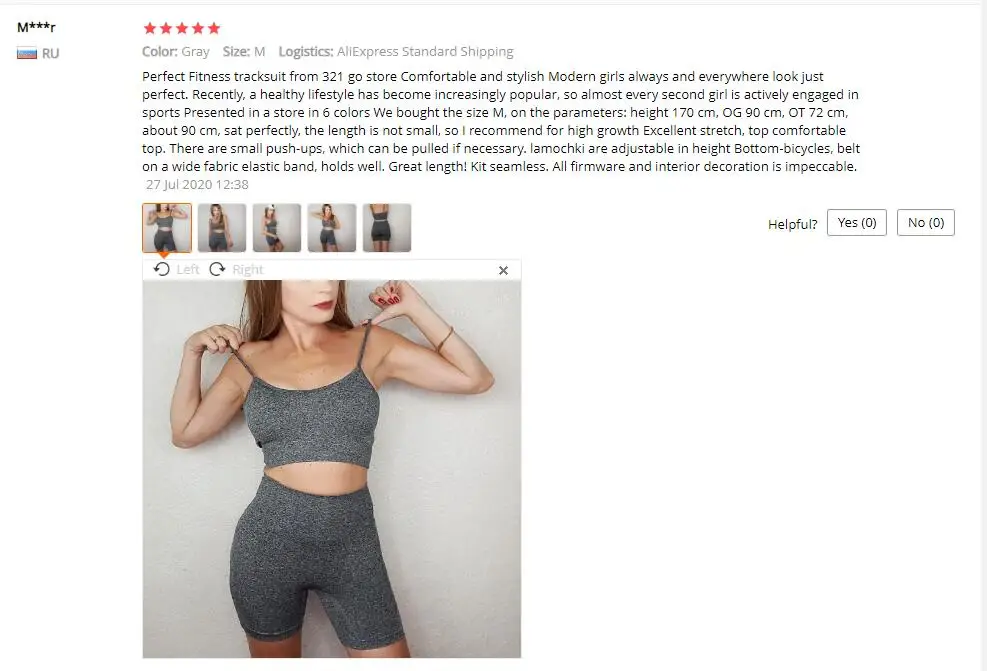Click the rotate left arrow icon
The width and height of the screenshot is (987, 671).
click(162, 269)
